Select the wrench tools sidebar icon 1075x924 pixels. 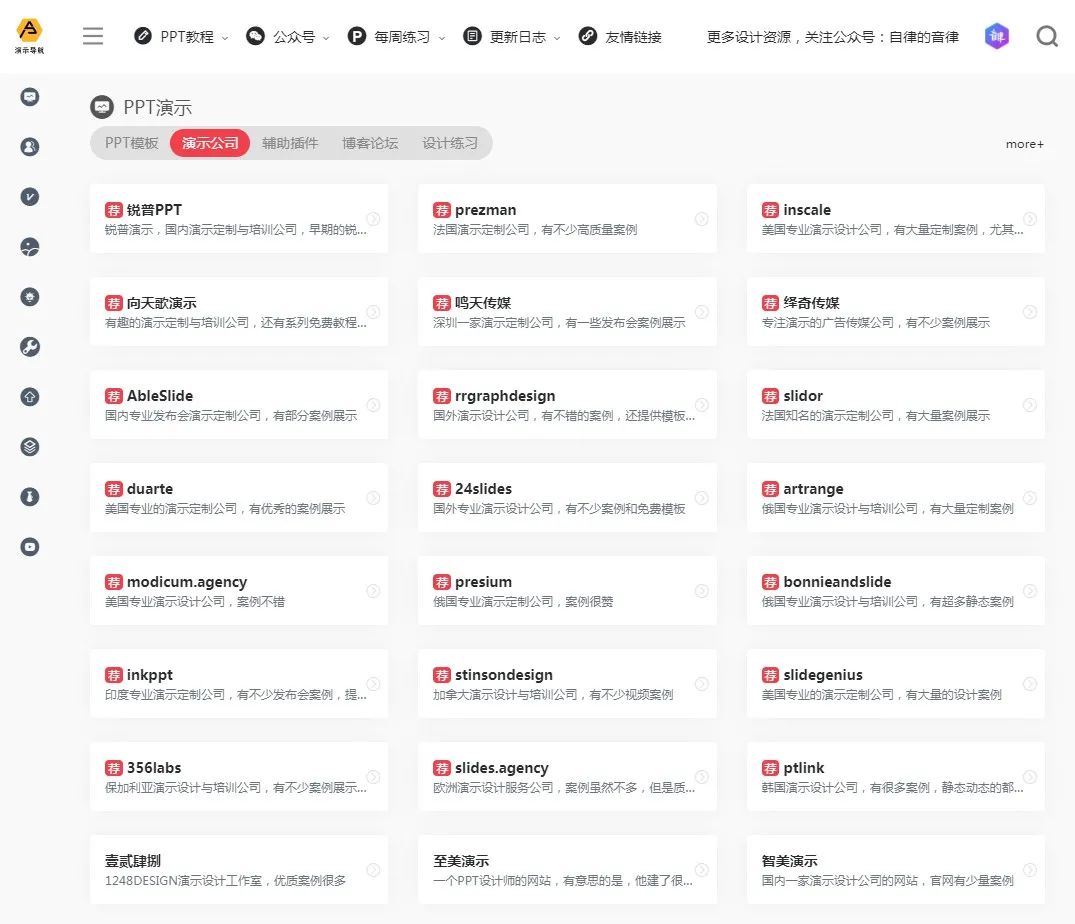tap(29, 347)
